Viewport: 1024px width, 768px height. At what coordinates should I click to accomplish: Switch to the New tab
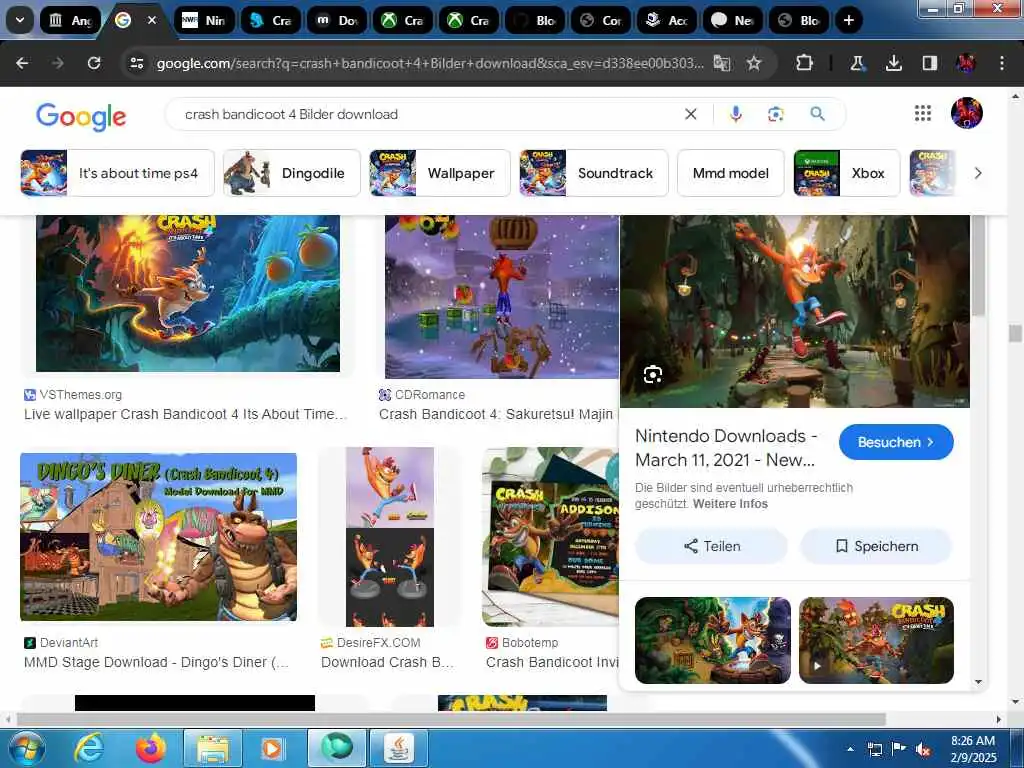[x=733, y=20]
